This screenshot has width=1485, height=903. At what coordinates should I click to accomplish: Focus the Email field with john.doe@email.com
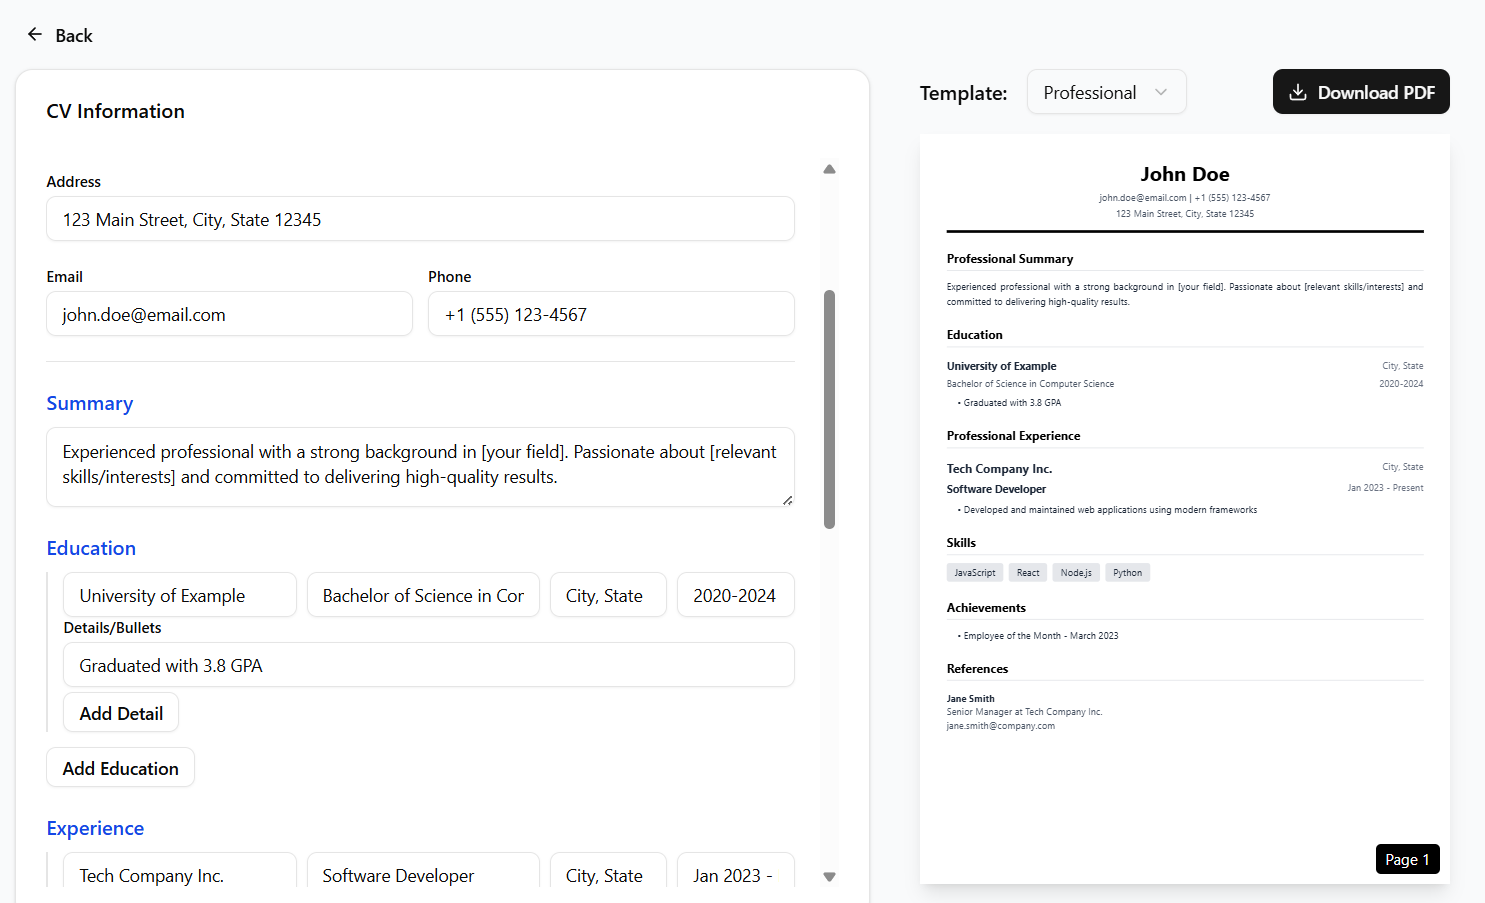click(x=229, y=314)
